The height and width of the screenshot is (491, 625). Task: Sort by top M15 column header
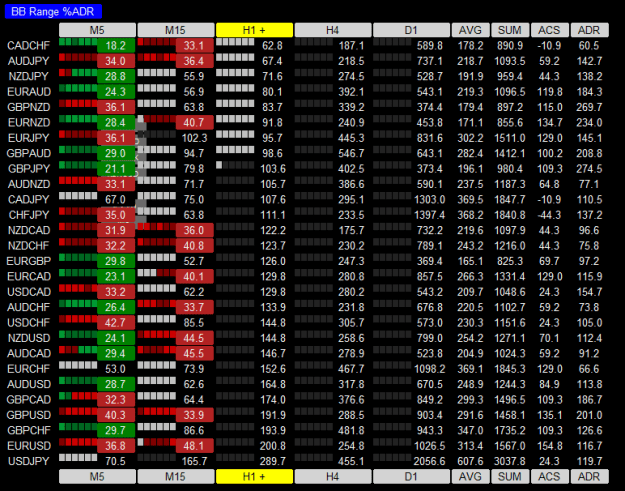tap(176, 30)
